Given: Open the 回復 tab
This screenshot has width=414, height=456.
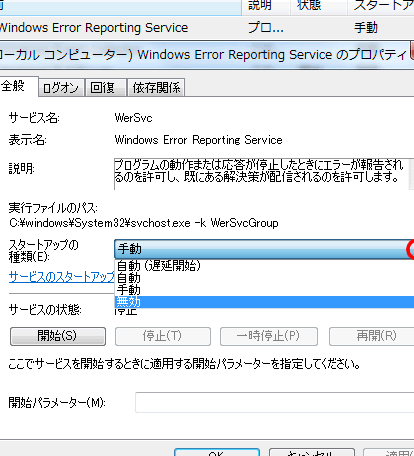Looking at the screenshot, I should point(105,88).
